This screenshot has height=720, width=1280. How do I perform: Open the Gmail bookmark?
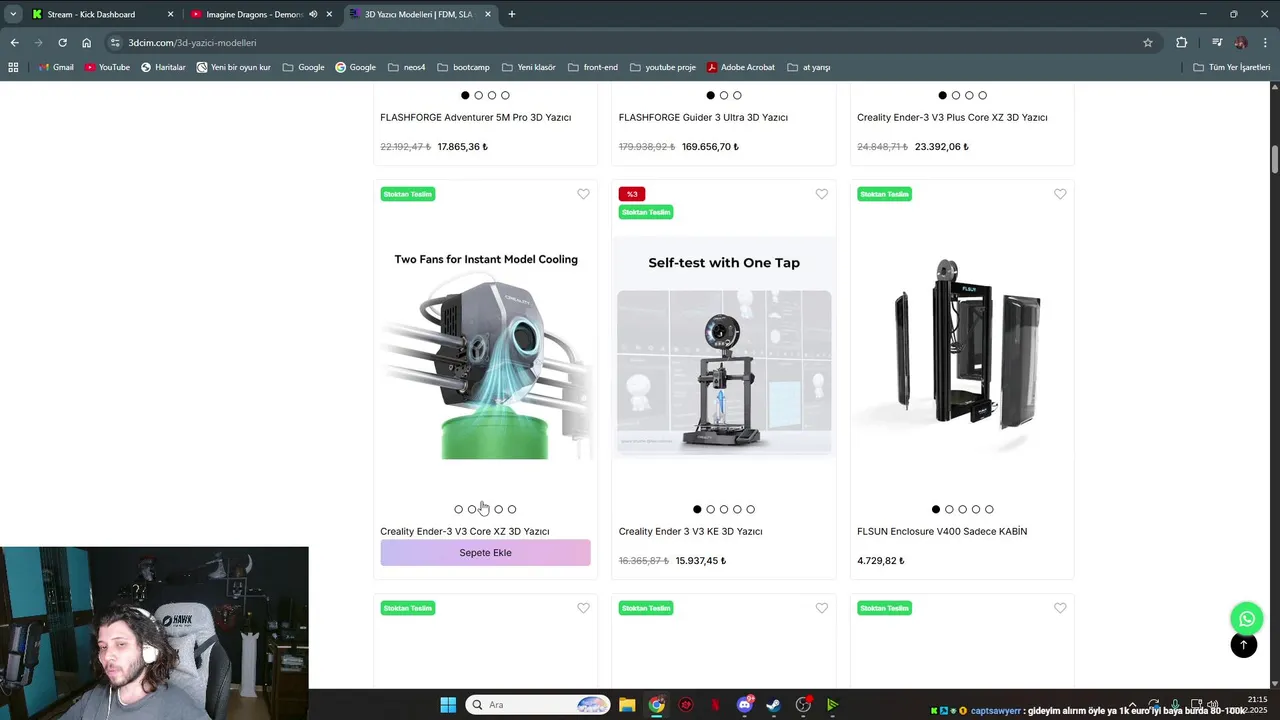(x=56, y=67)
